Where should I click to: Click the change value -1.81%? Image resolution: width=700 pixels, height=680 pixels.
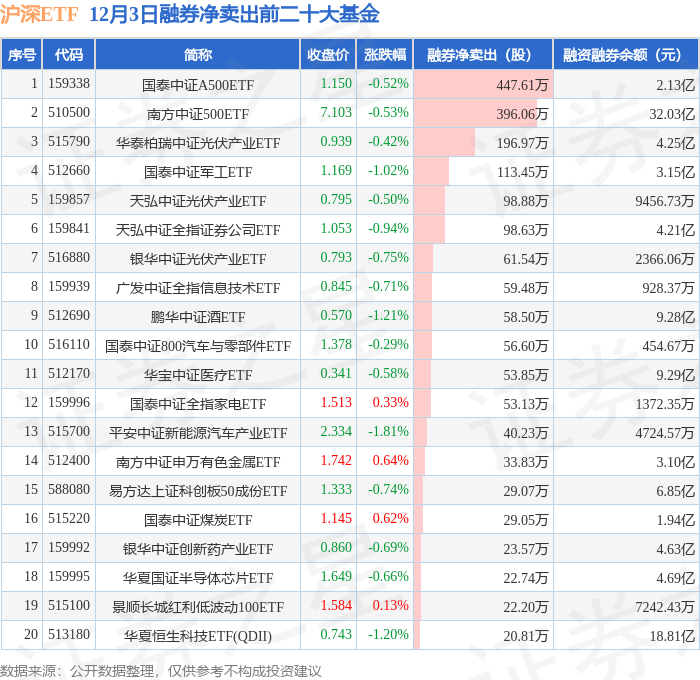coord(388,432)
